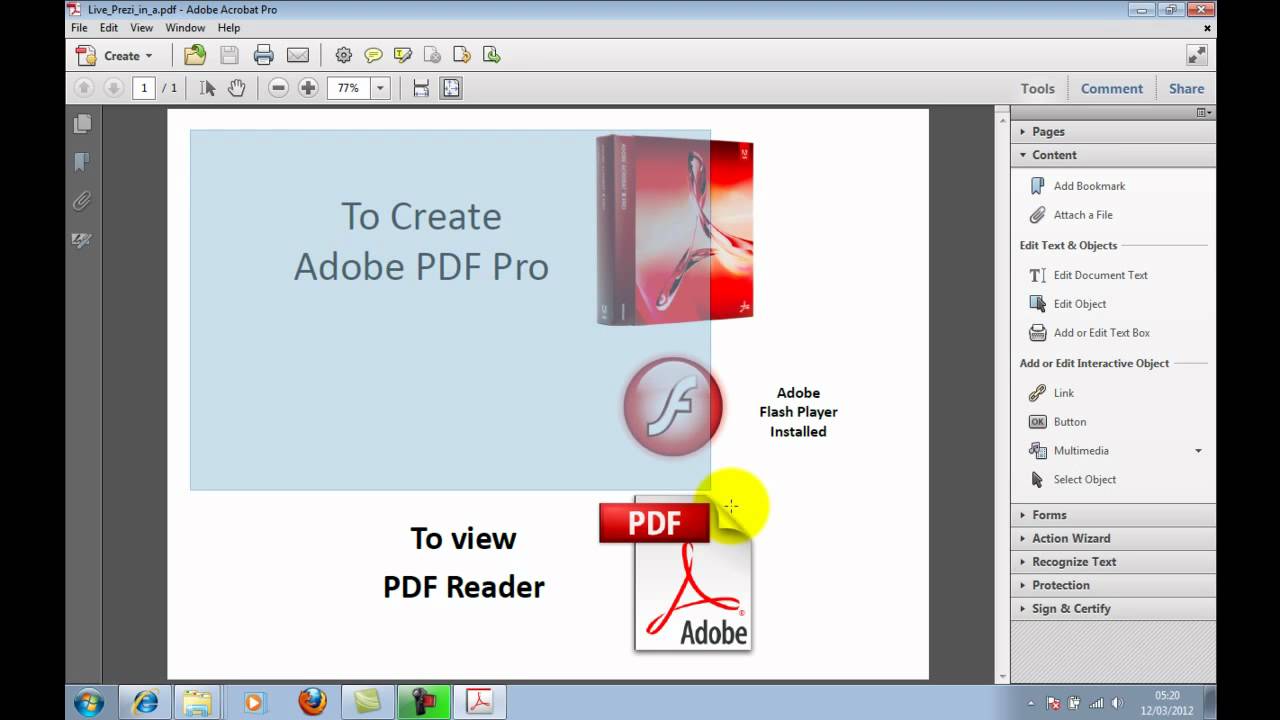Viewport: 1280px width, 720px height.
Task: Click the email envelope icon
Action: [298, 56]
